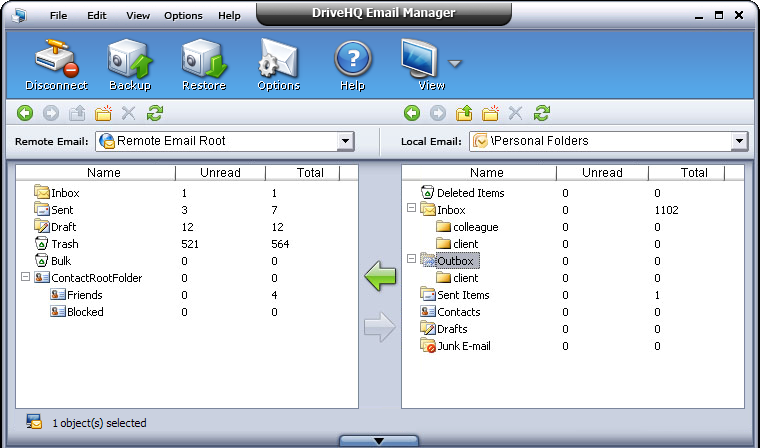Go back in the remote email pane
Viewport: 760px width, 448px height.
click(25, 113)
